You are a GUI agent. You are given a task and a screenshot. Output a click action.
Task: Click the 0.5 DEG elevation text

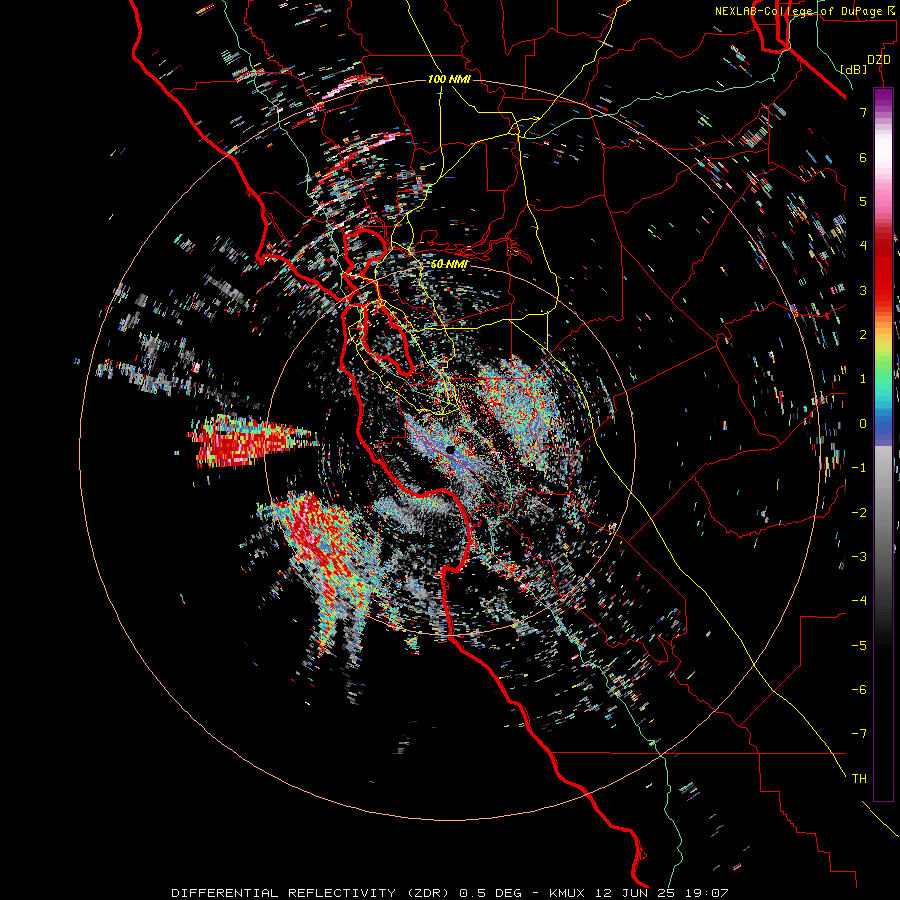(x=490, y=893)
